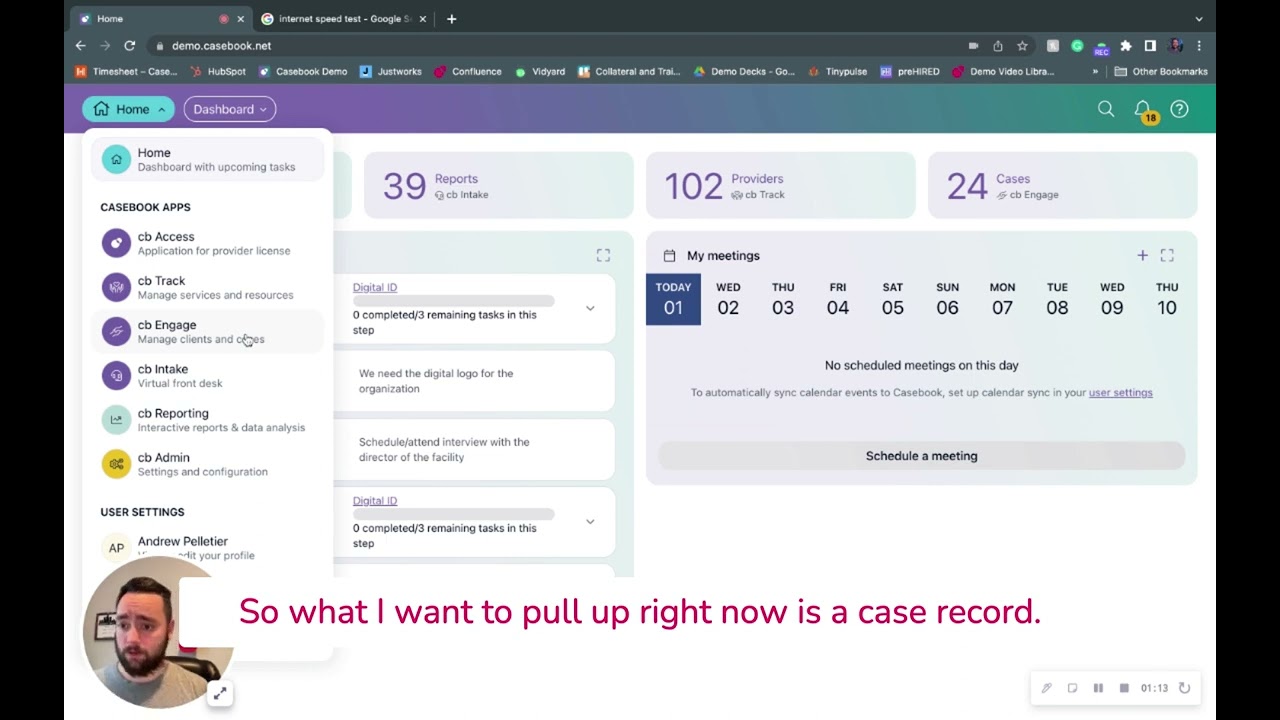Collapse the Home navigation dropdown
Screen dimensions: 1280x720
128,109
